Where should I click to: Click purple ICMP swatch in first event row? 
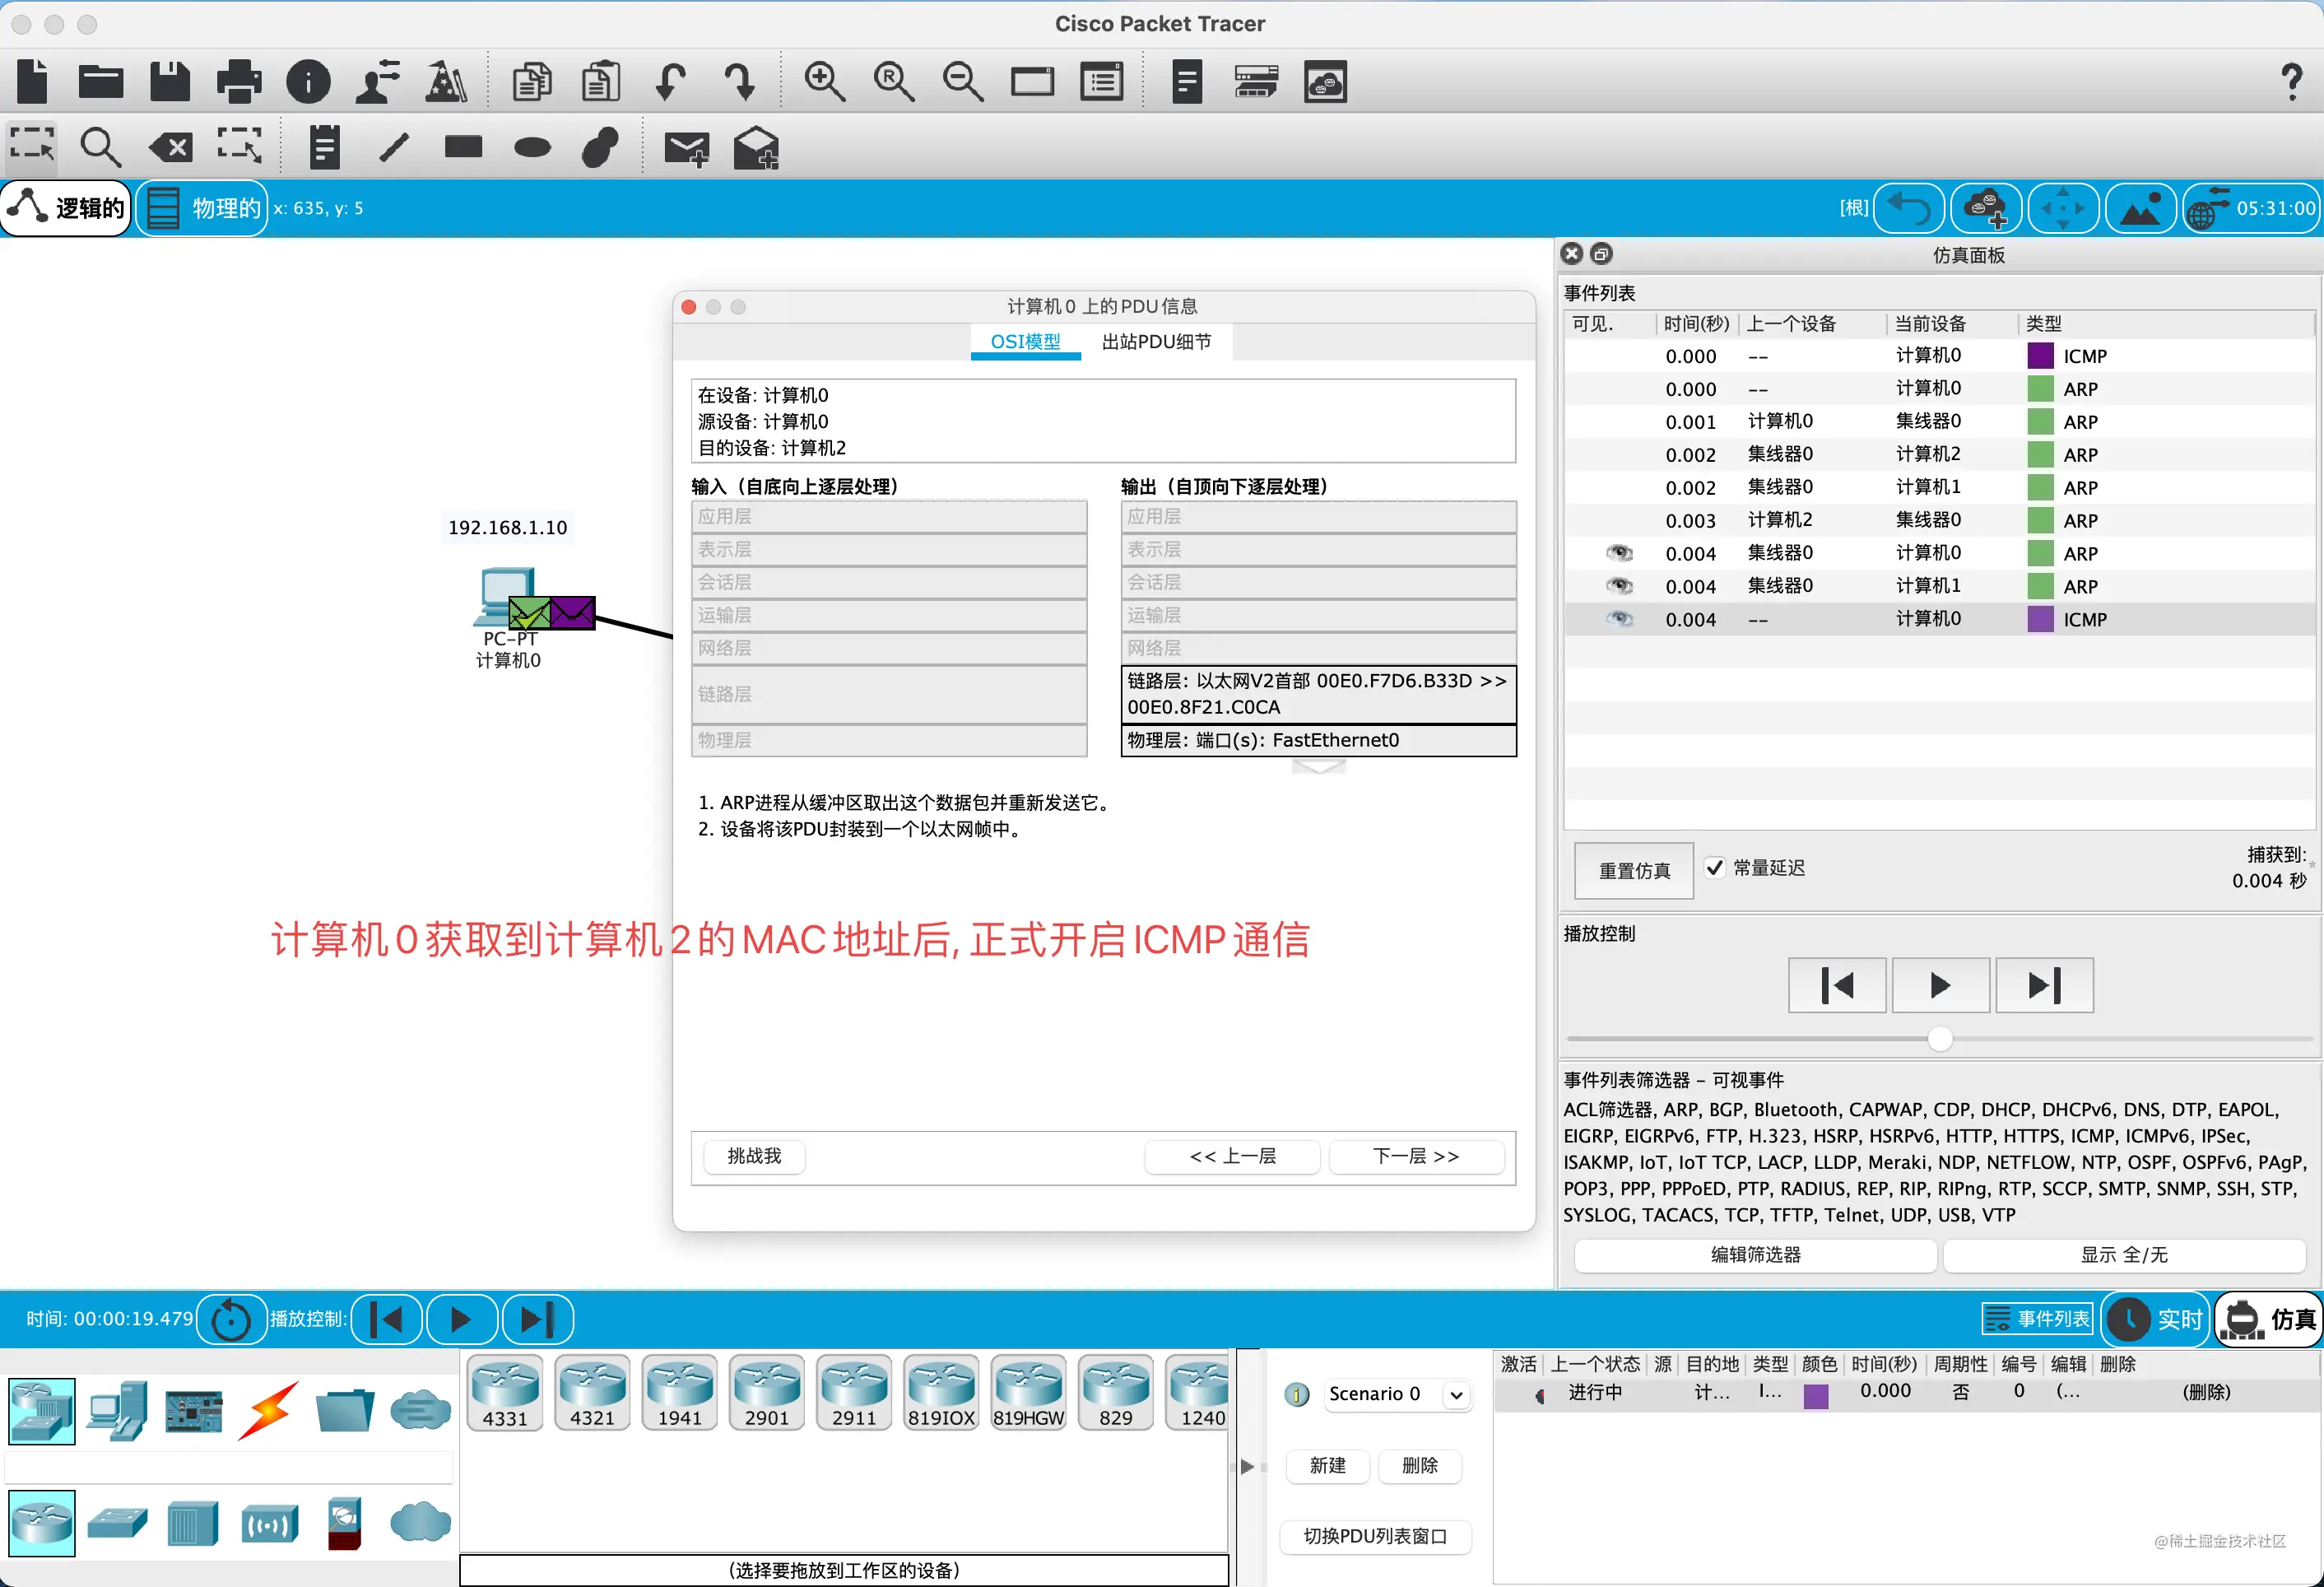pos(2040,356)
